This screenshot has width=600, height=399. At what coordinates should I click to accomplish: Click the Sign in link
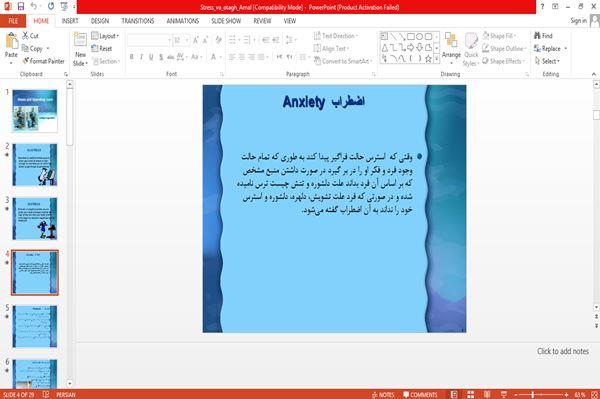click(578, 20)
